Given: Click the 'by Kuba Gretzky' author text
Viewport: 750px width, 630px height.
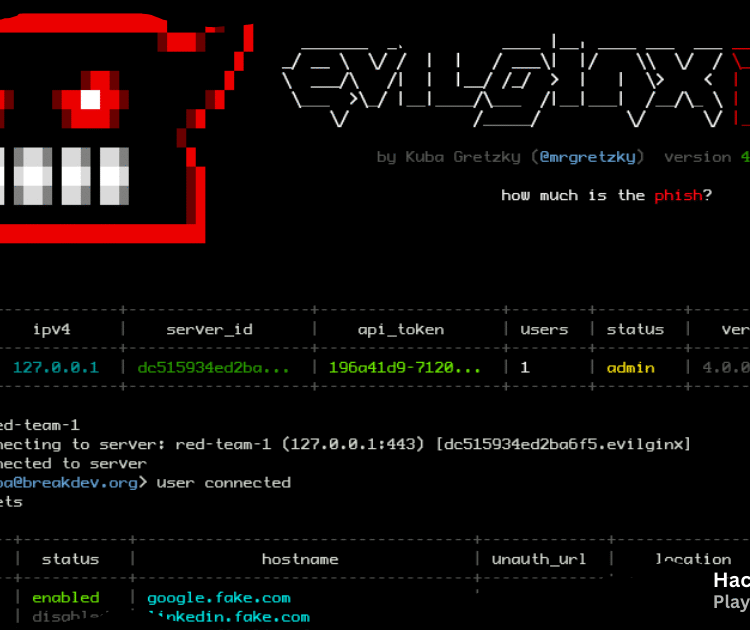Looking at the screenshot, I should pos(448,157).
